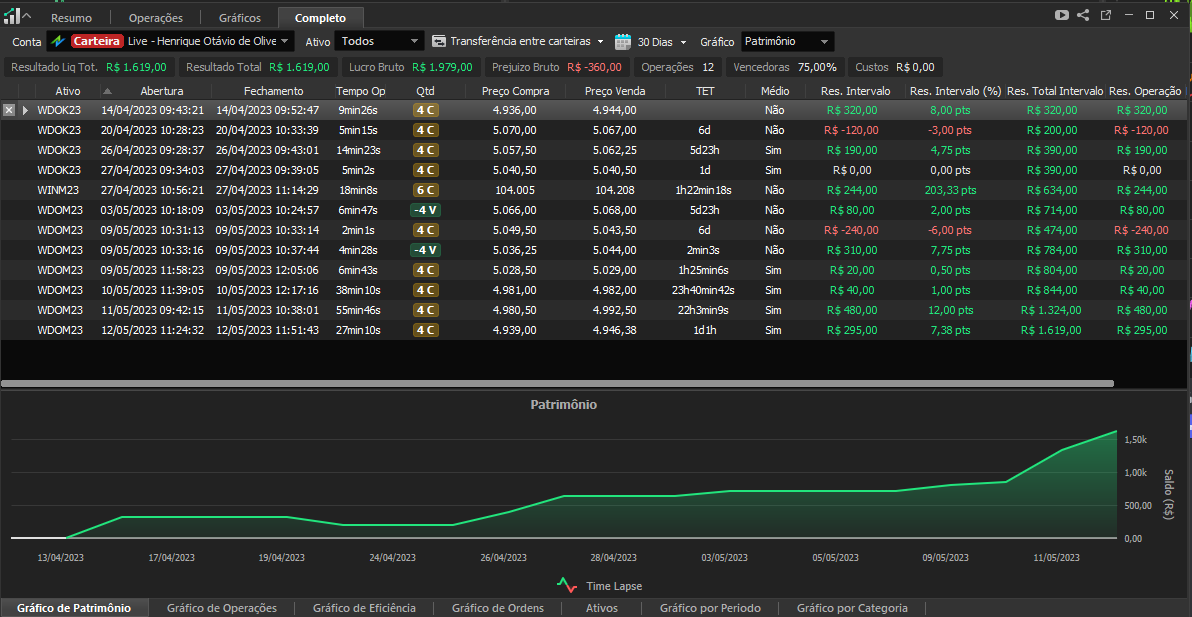Sort by the Tempo Op column header

click(x=360, y=91)
